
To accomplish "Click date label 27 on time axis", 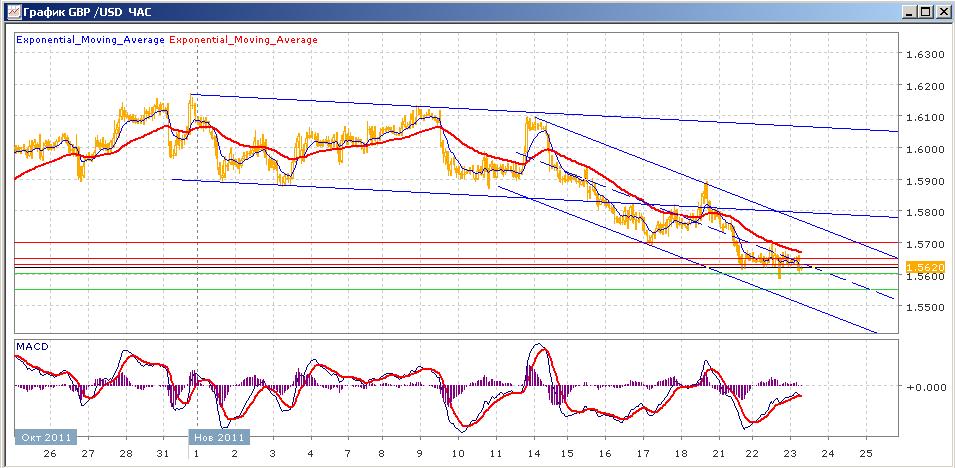I will (x=88, y=454).
